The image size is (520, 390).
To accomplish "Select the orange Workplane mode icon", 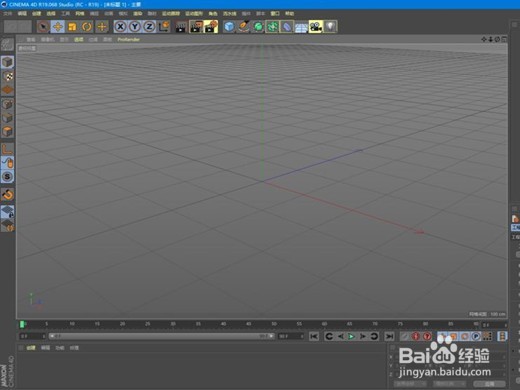I will click(x=7, y=90).
